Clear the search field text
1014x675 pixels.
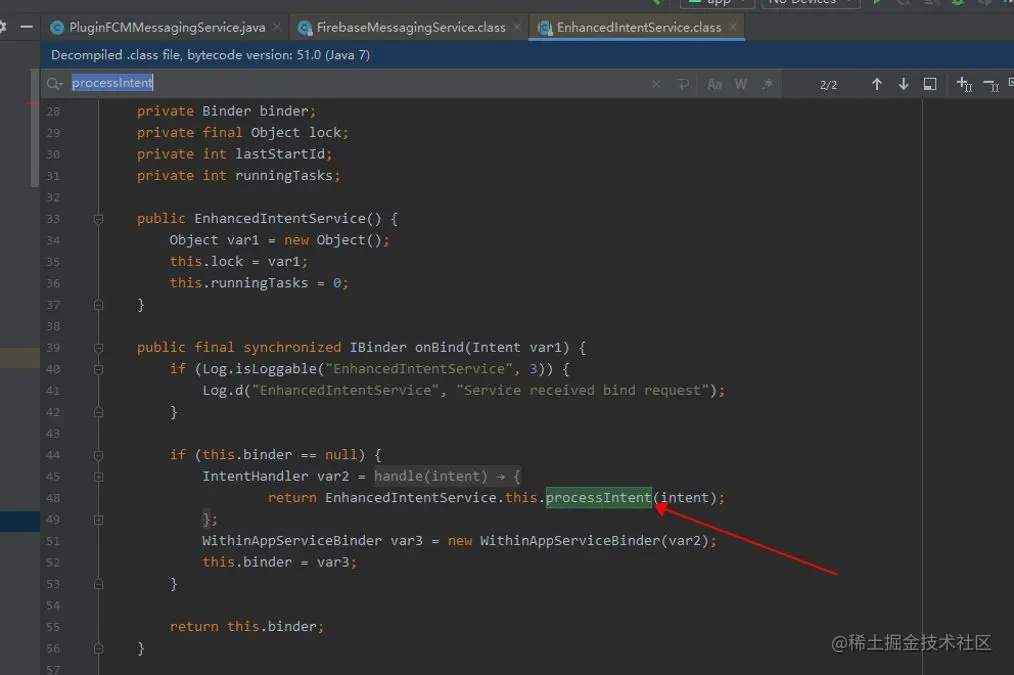[656, 84]
